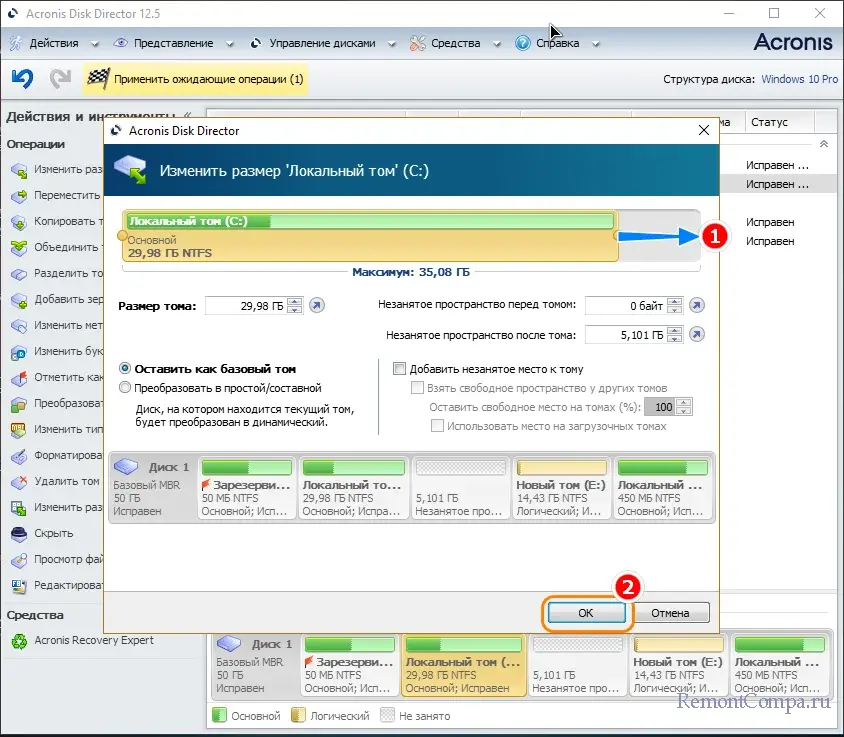Screen dimensions: 844x737
Task: Click the 'Переместить' sidebar operation icon
Action: (19, 196)
